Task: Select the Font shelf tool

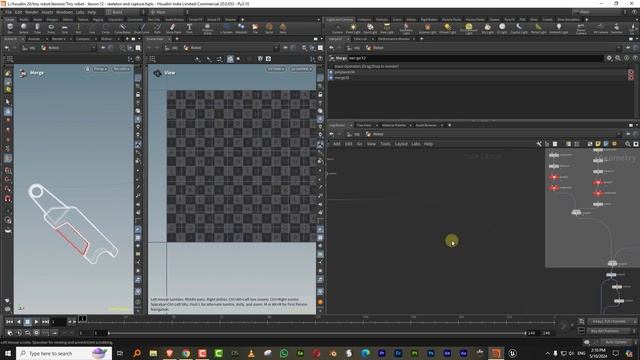Action: [x=189, y=28]
